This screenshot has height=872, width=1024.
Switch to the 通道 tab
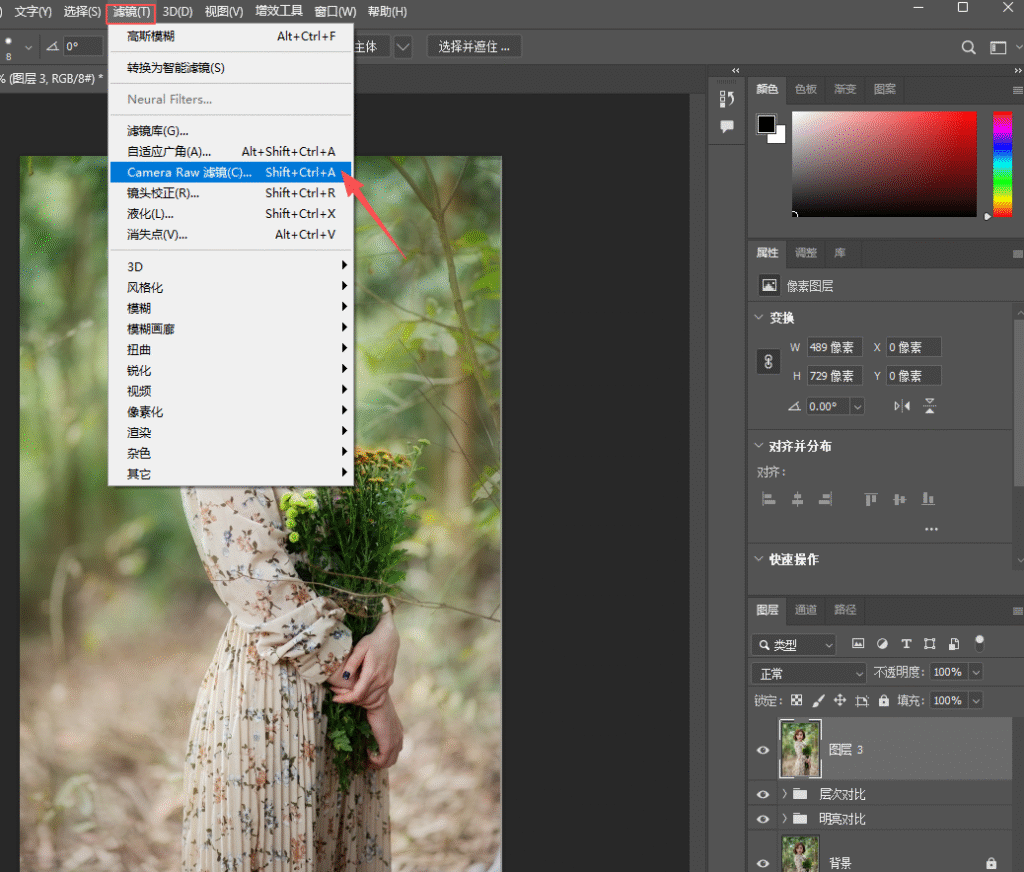point(806,609)
